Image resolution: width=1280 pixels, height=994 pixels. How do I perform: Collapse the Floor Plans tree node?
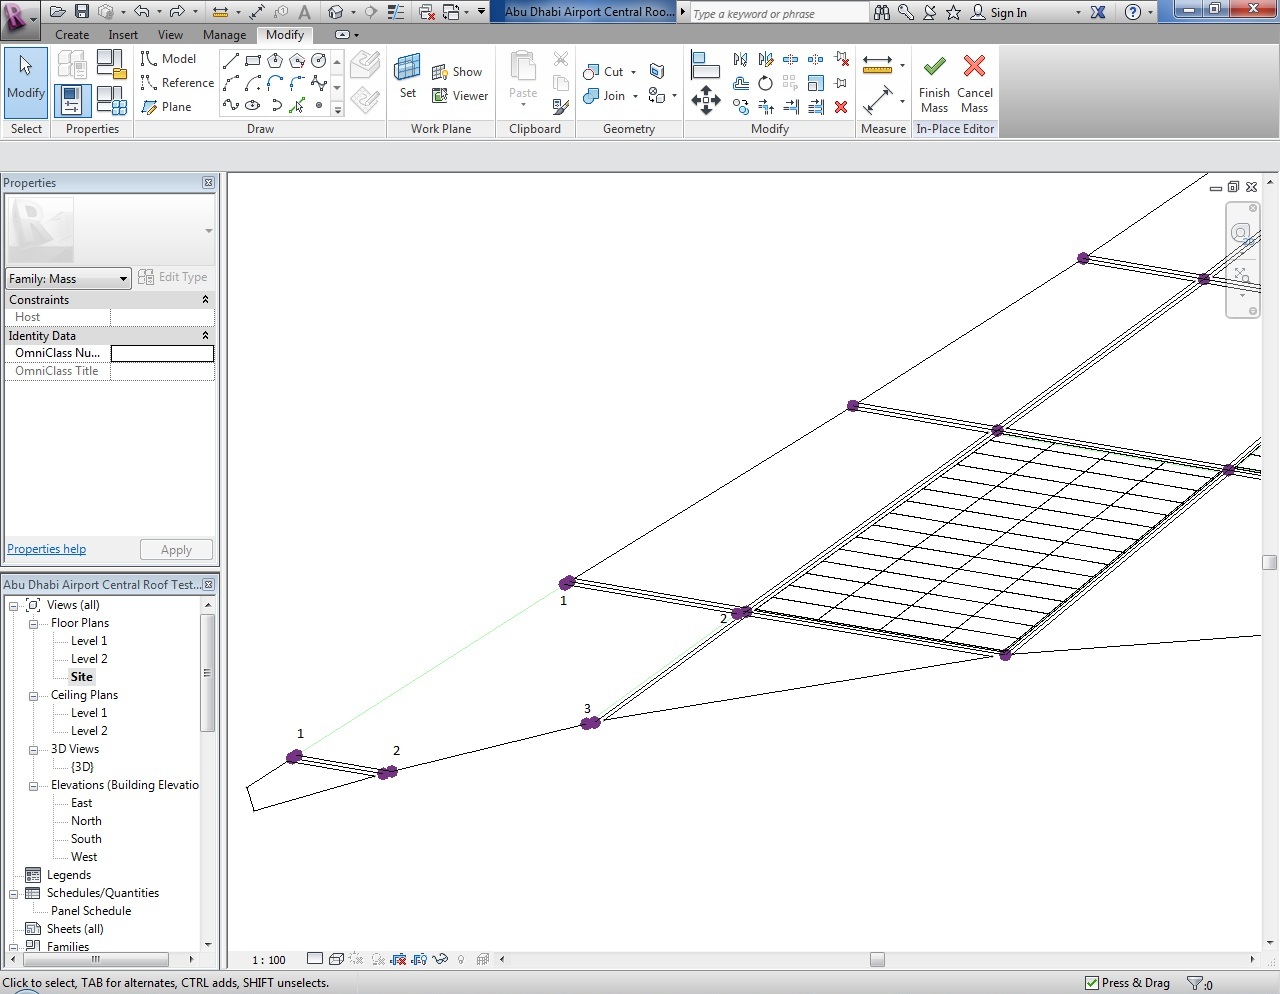pos(33,624)
